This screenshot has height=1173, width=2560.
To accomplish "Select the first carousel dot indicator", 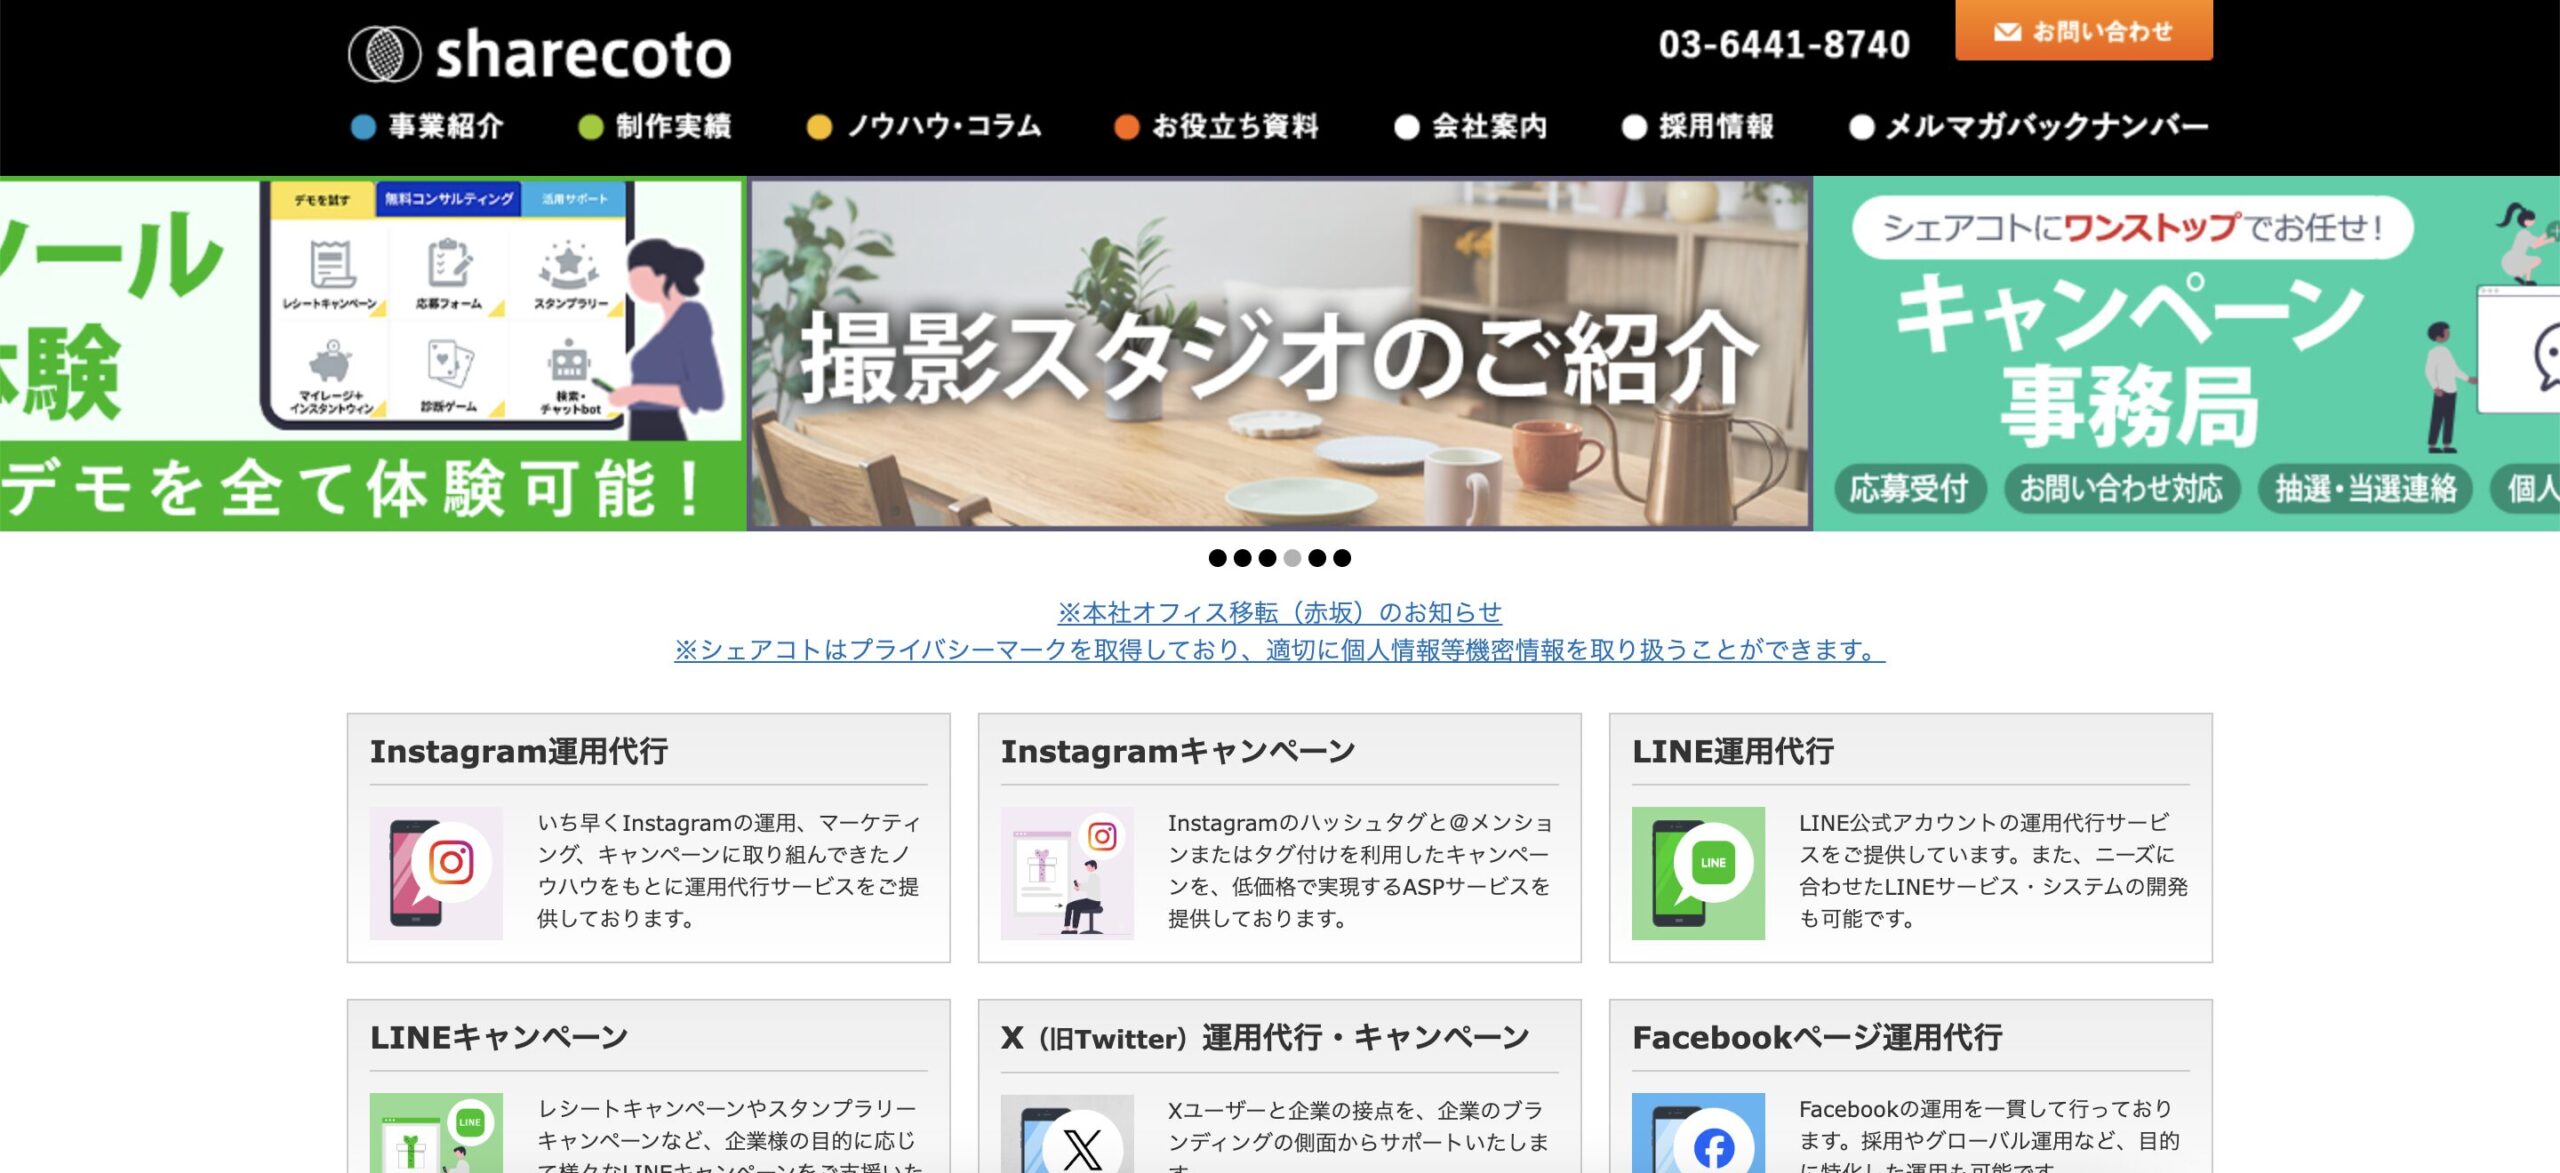I will (x=1217, y=558).
